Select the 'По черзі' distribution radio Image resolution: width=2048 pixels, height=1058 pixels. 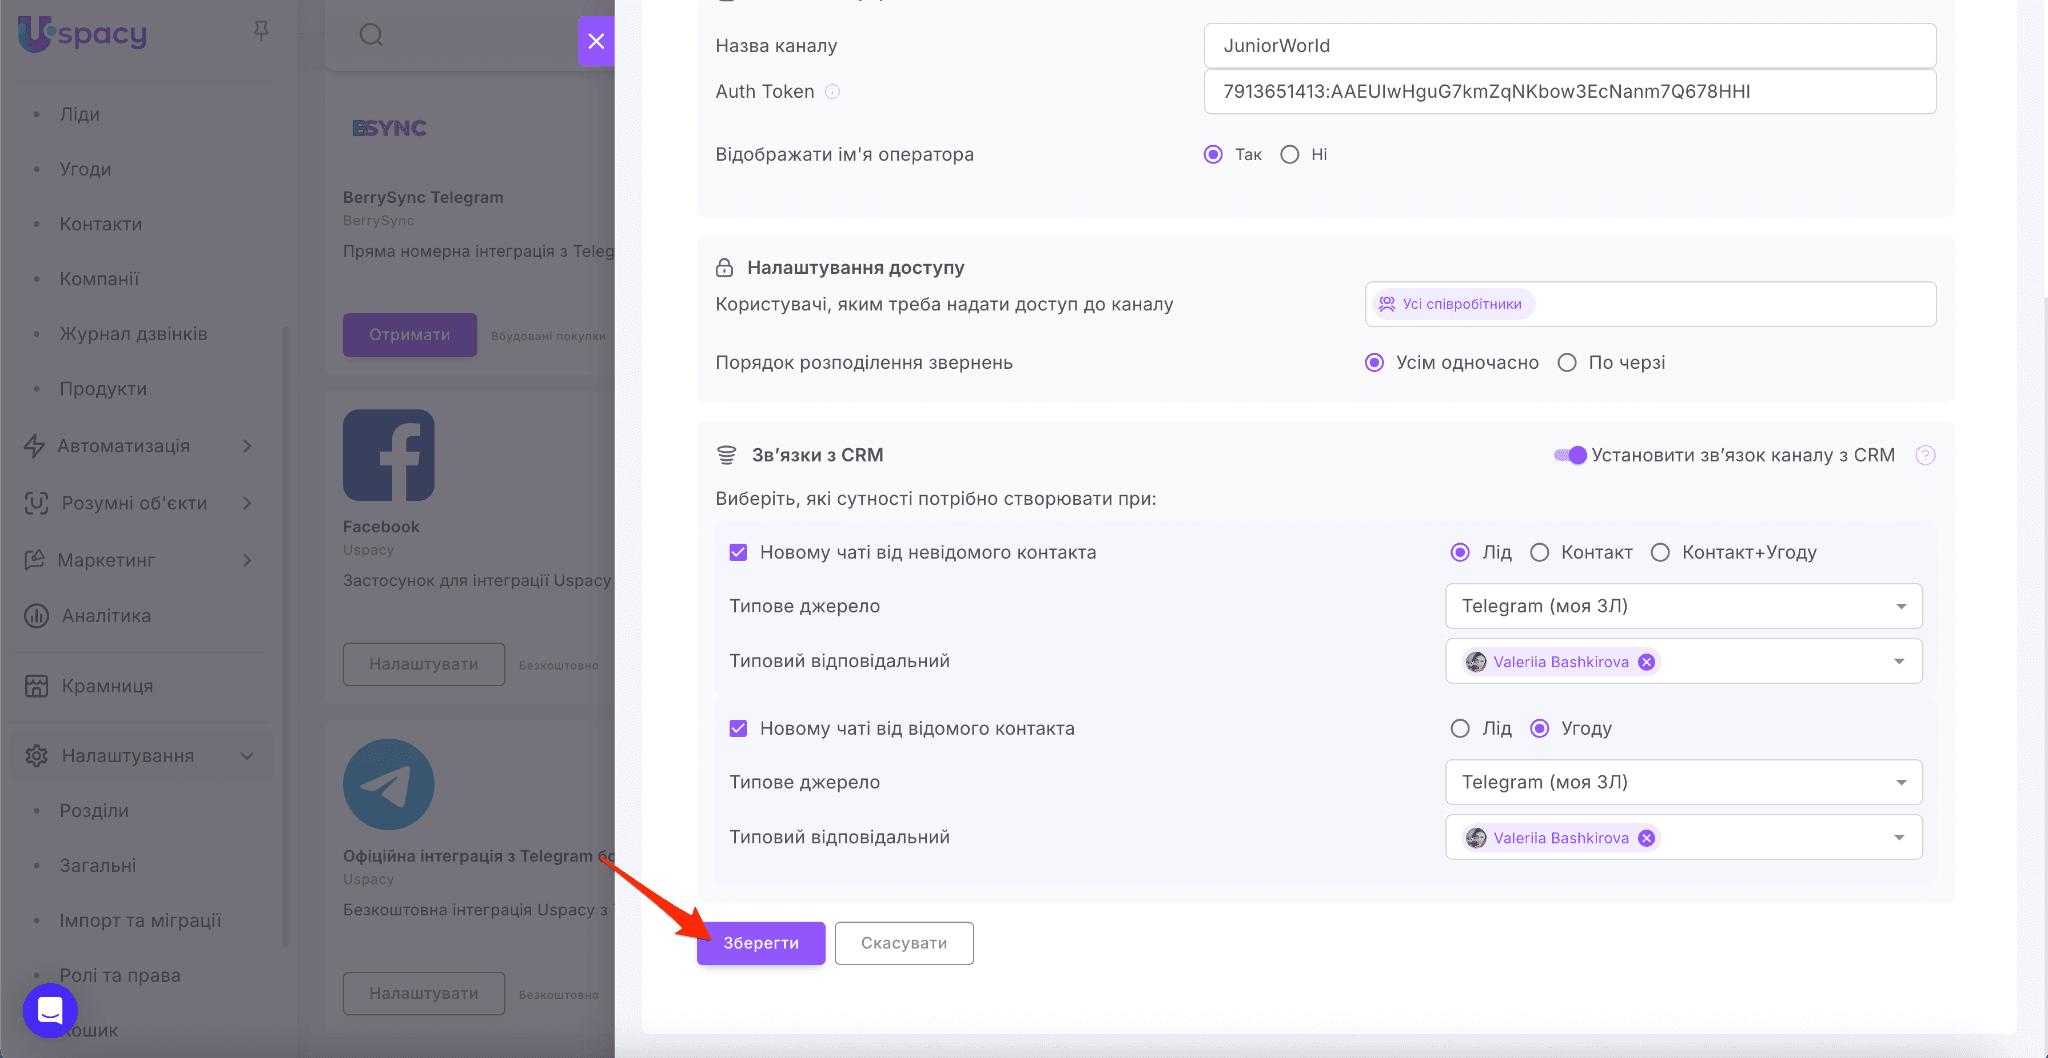click(1567, 363)
